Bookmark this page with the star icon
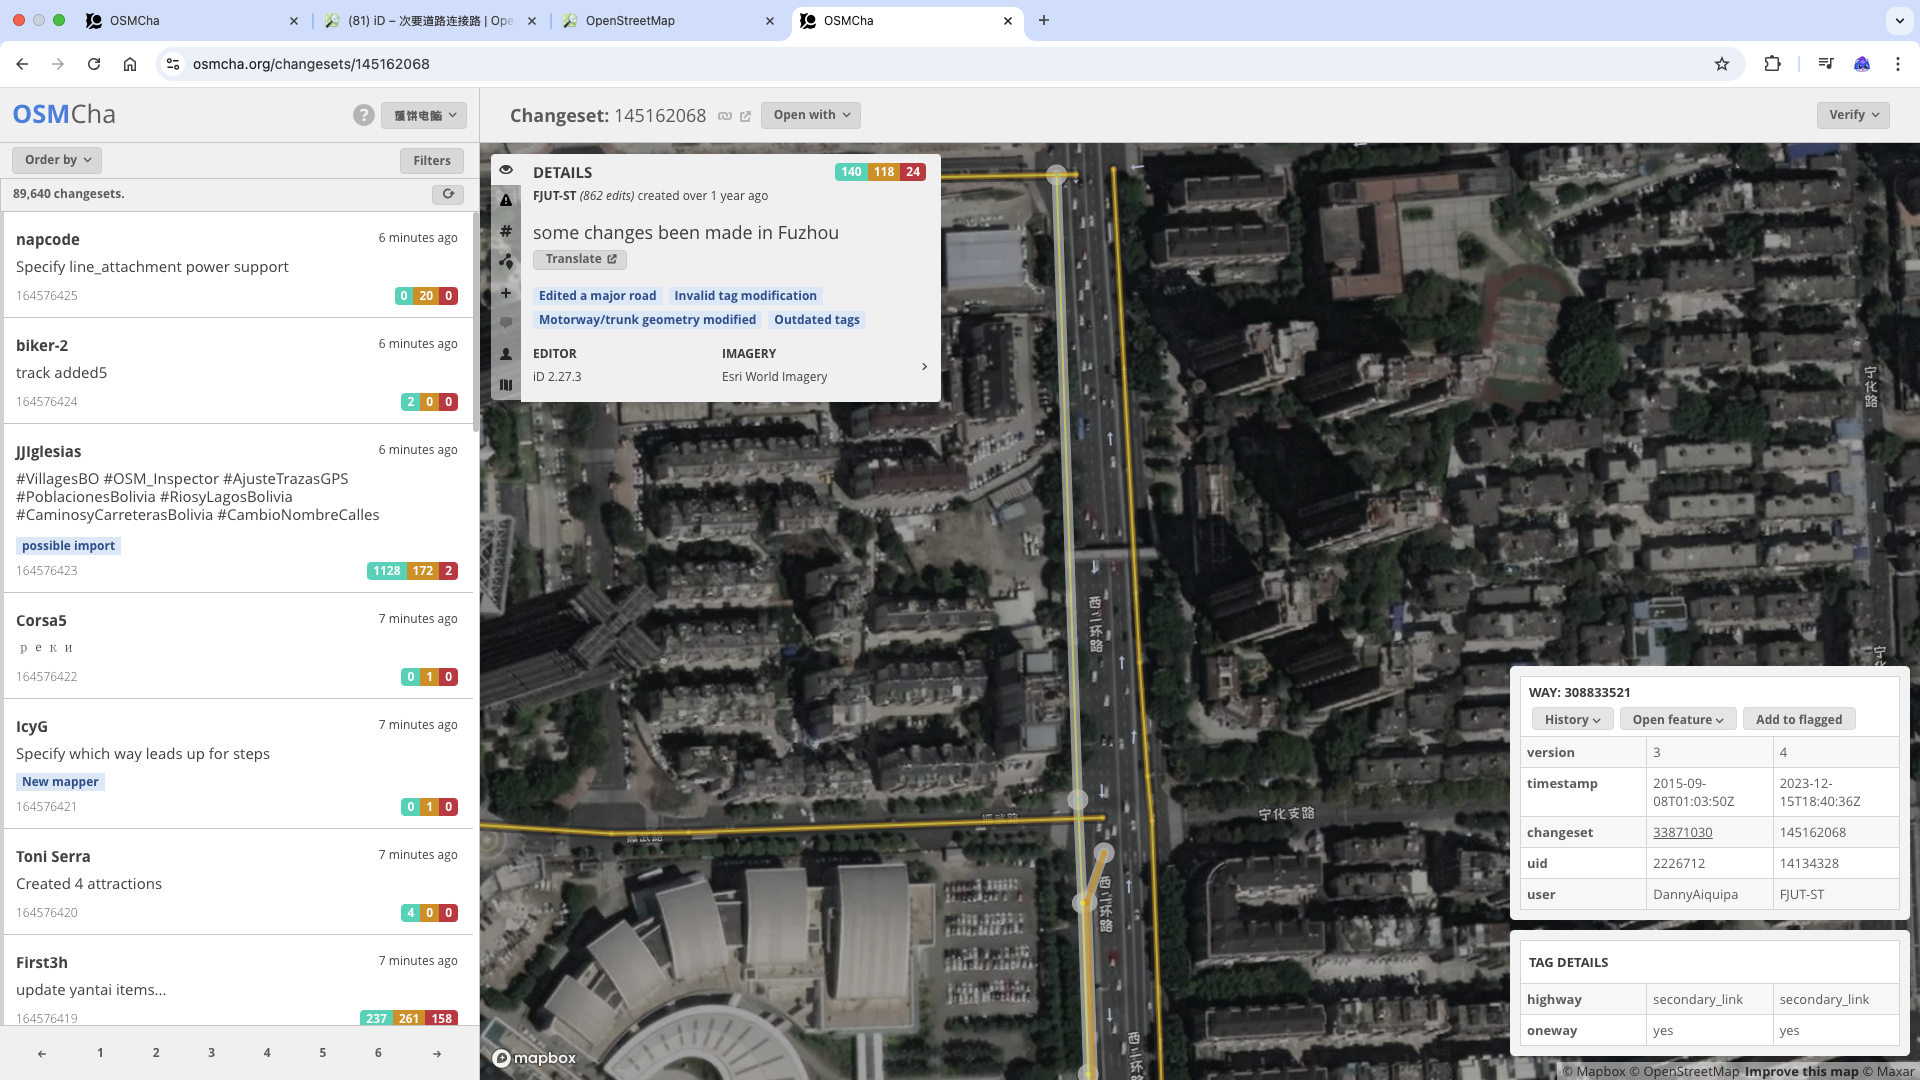This screenshot has height=1080, width=1920. [1722, 64]
